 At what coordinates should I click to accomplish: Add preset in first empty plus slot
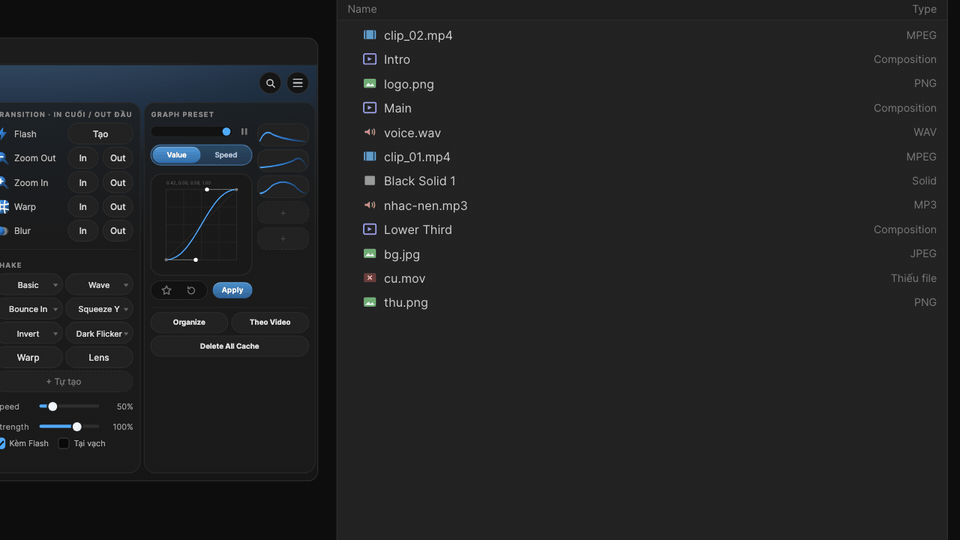point(283,213)
